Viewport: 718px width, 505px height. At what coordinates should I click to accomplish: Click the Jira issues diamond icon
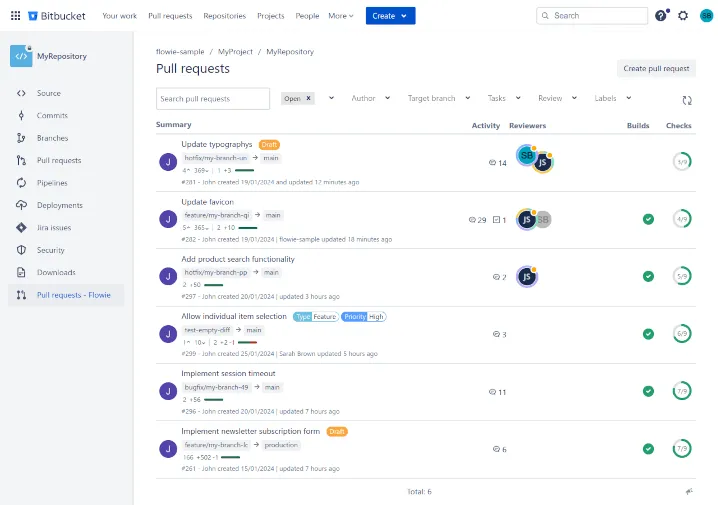coord(21,228)
